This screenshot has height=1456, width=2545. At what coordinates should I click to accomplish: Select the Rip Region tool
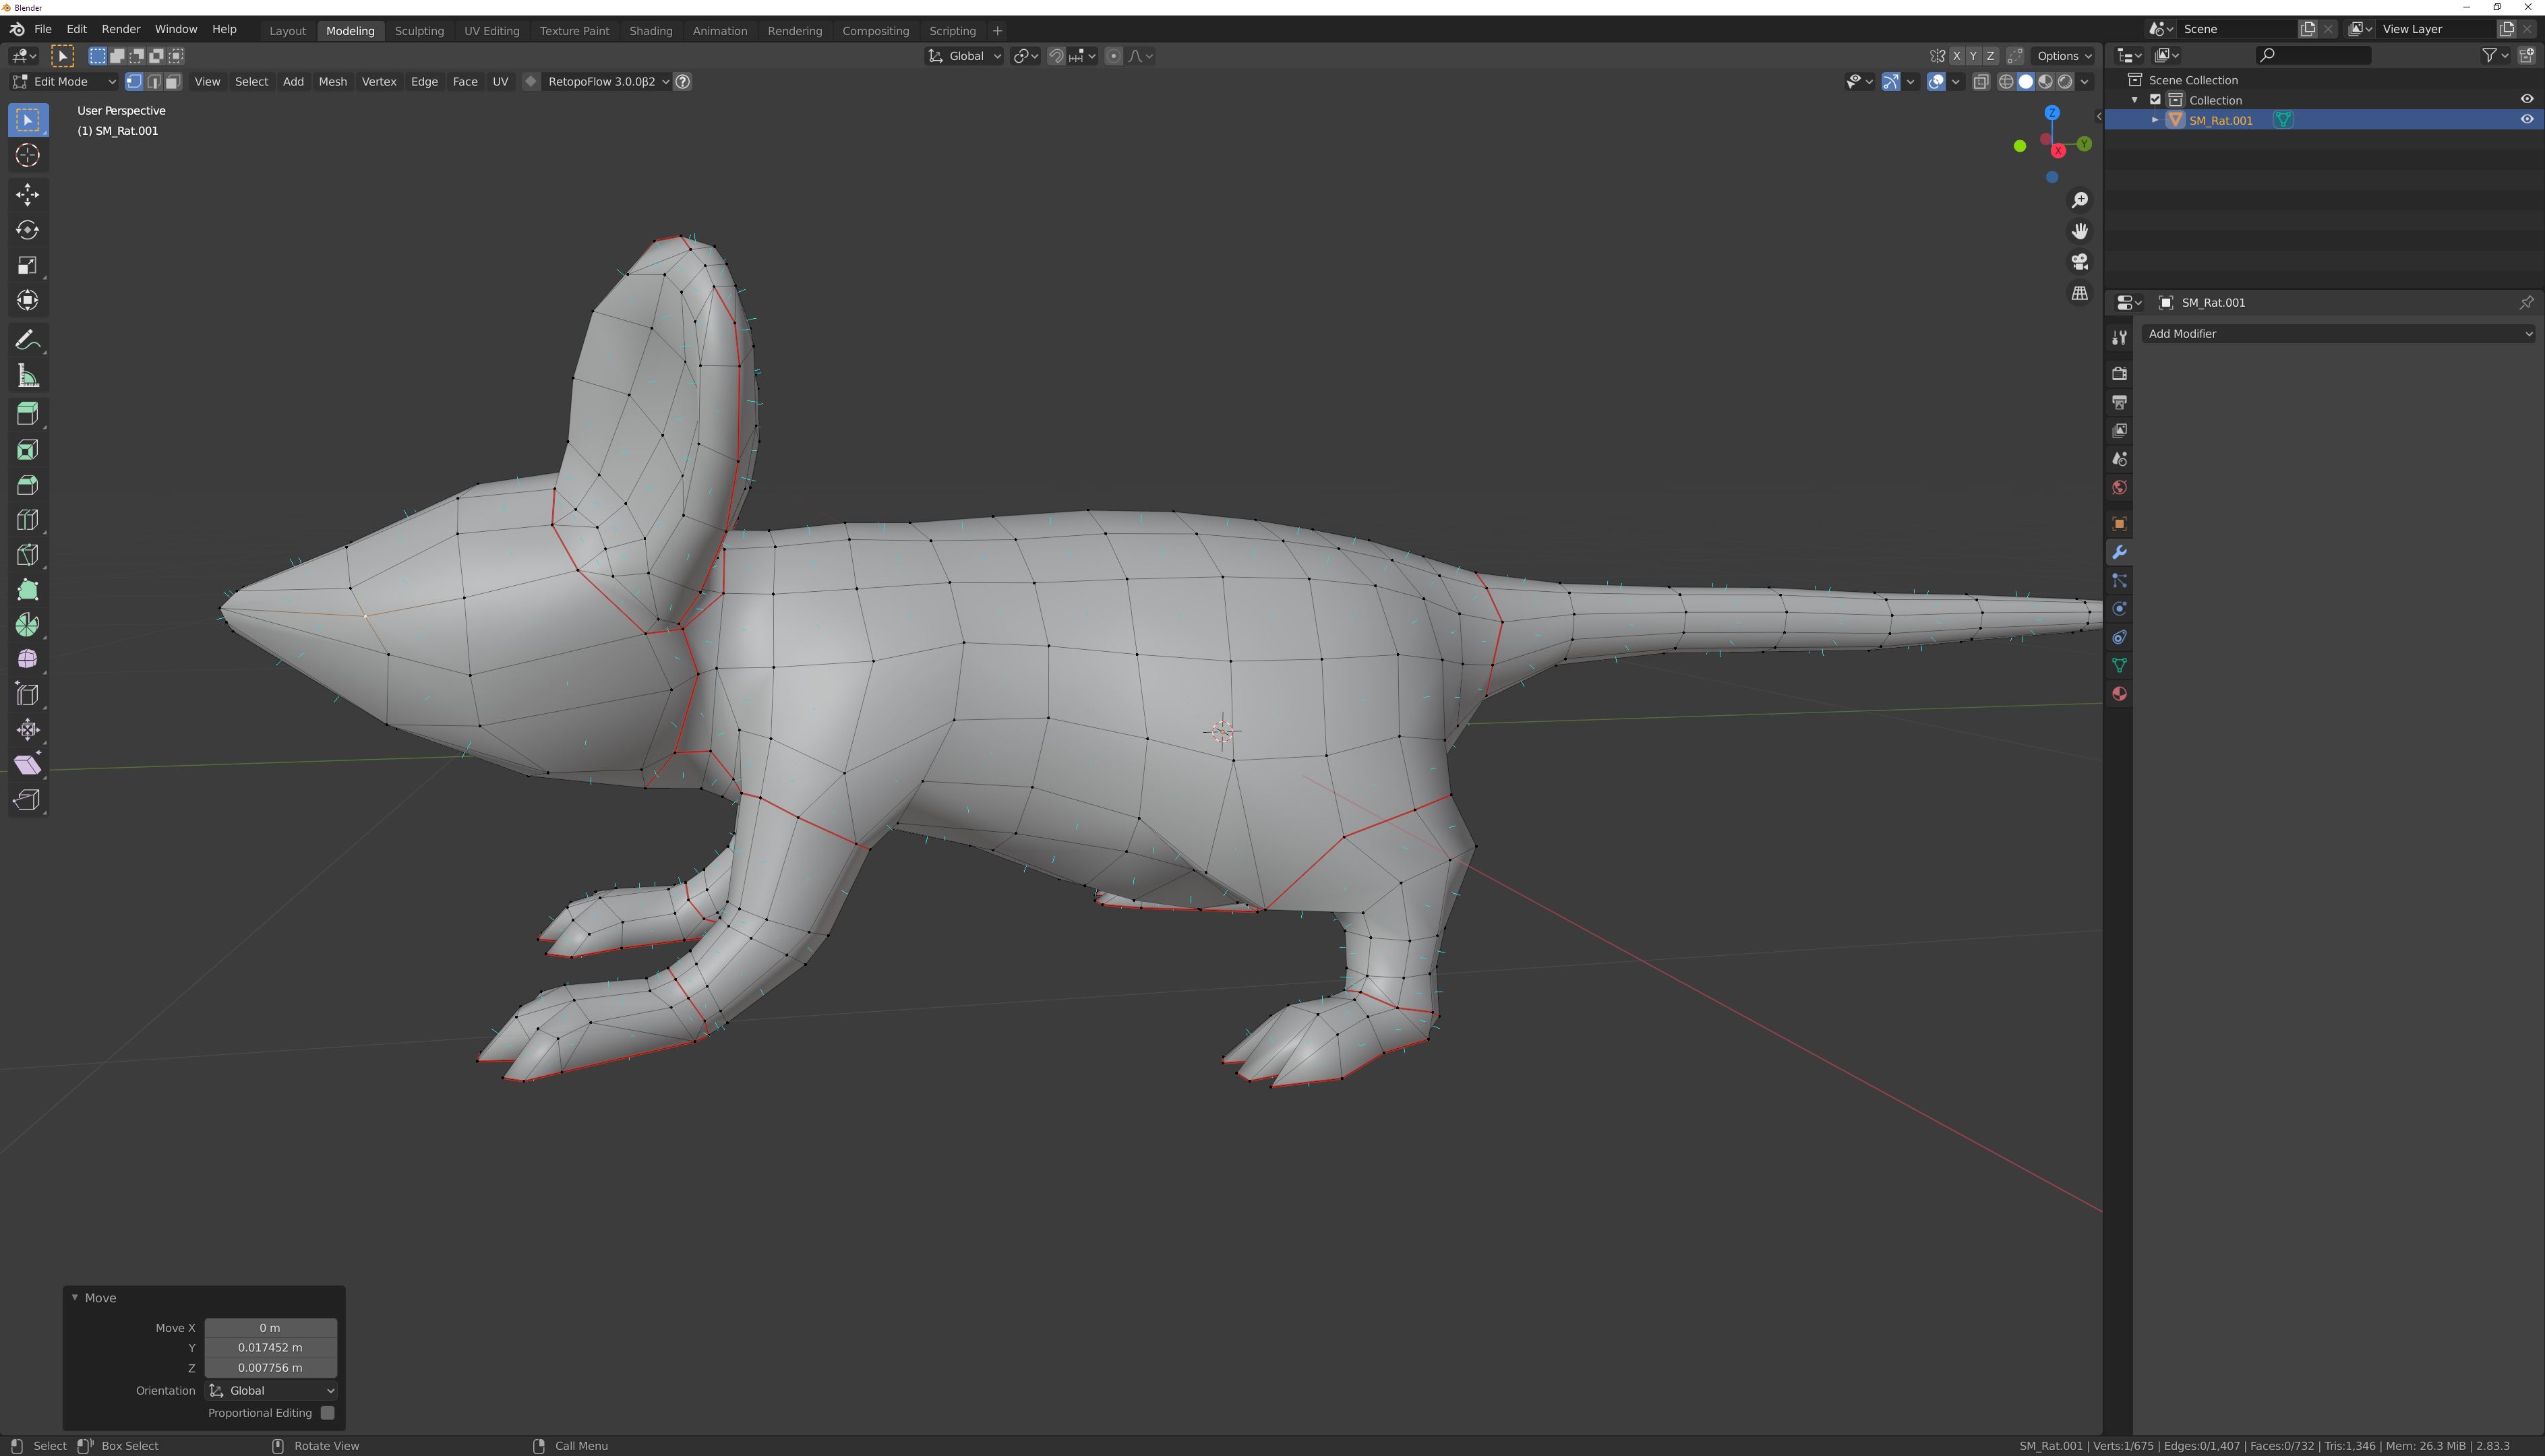tap(27, 800)
